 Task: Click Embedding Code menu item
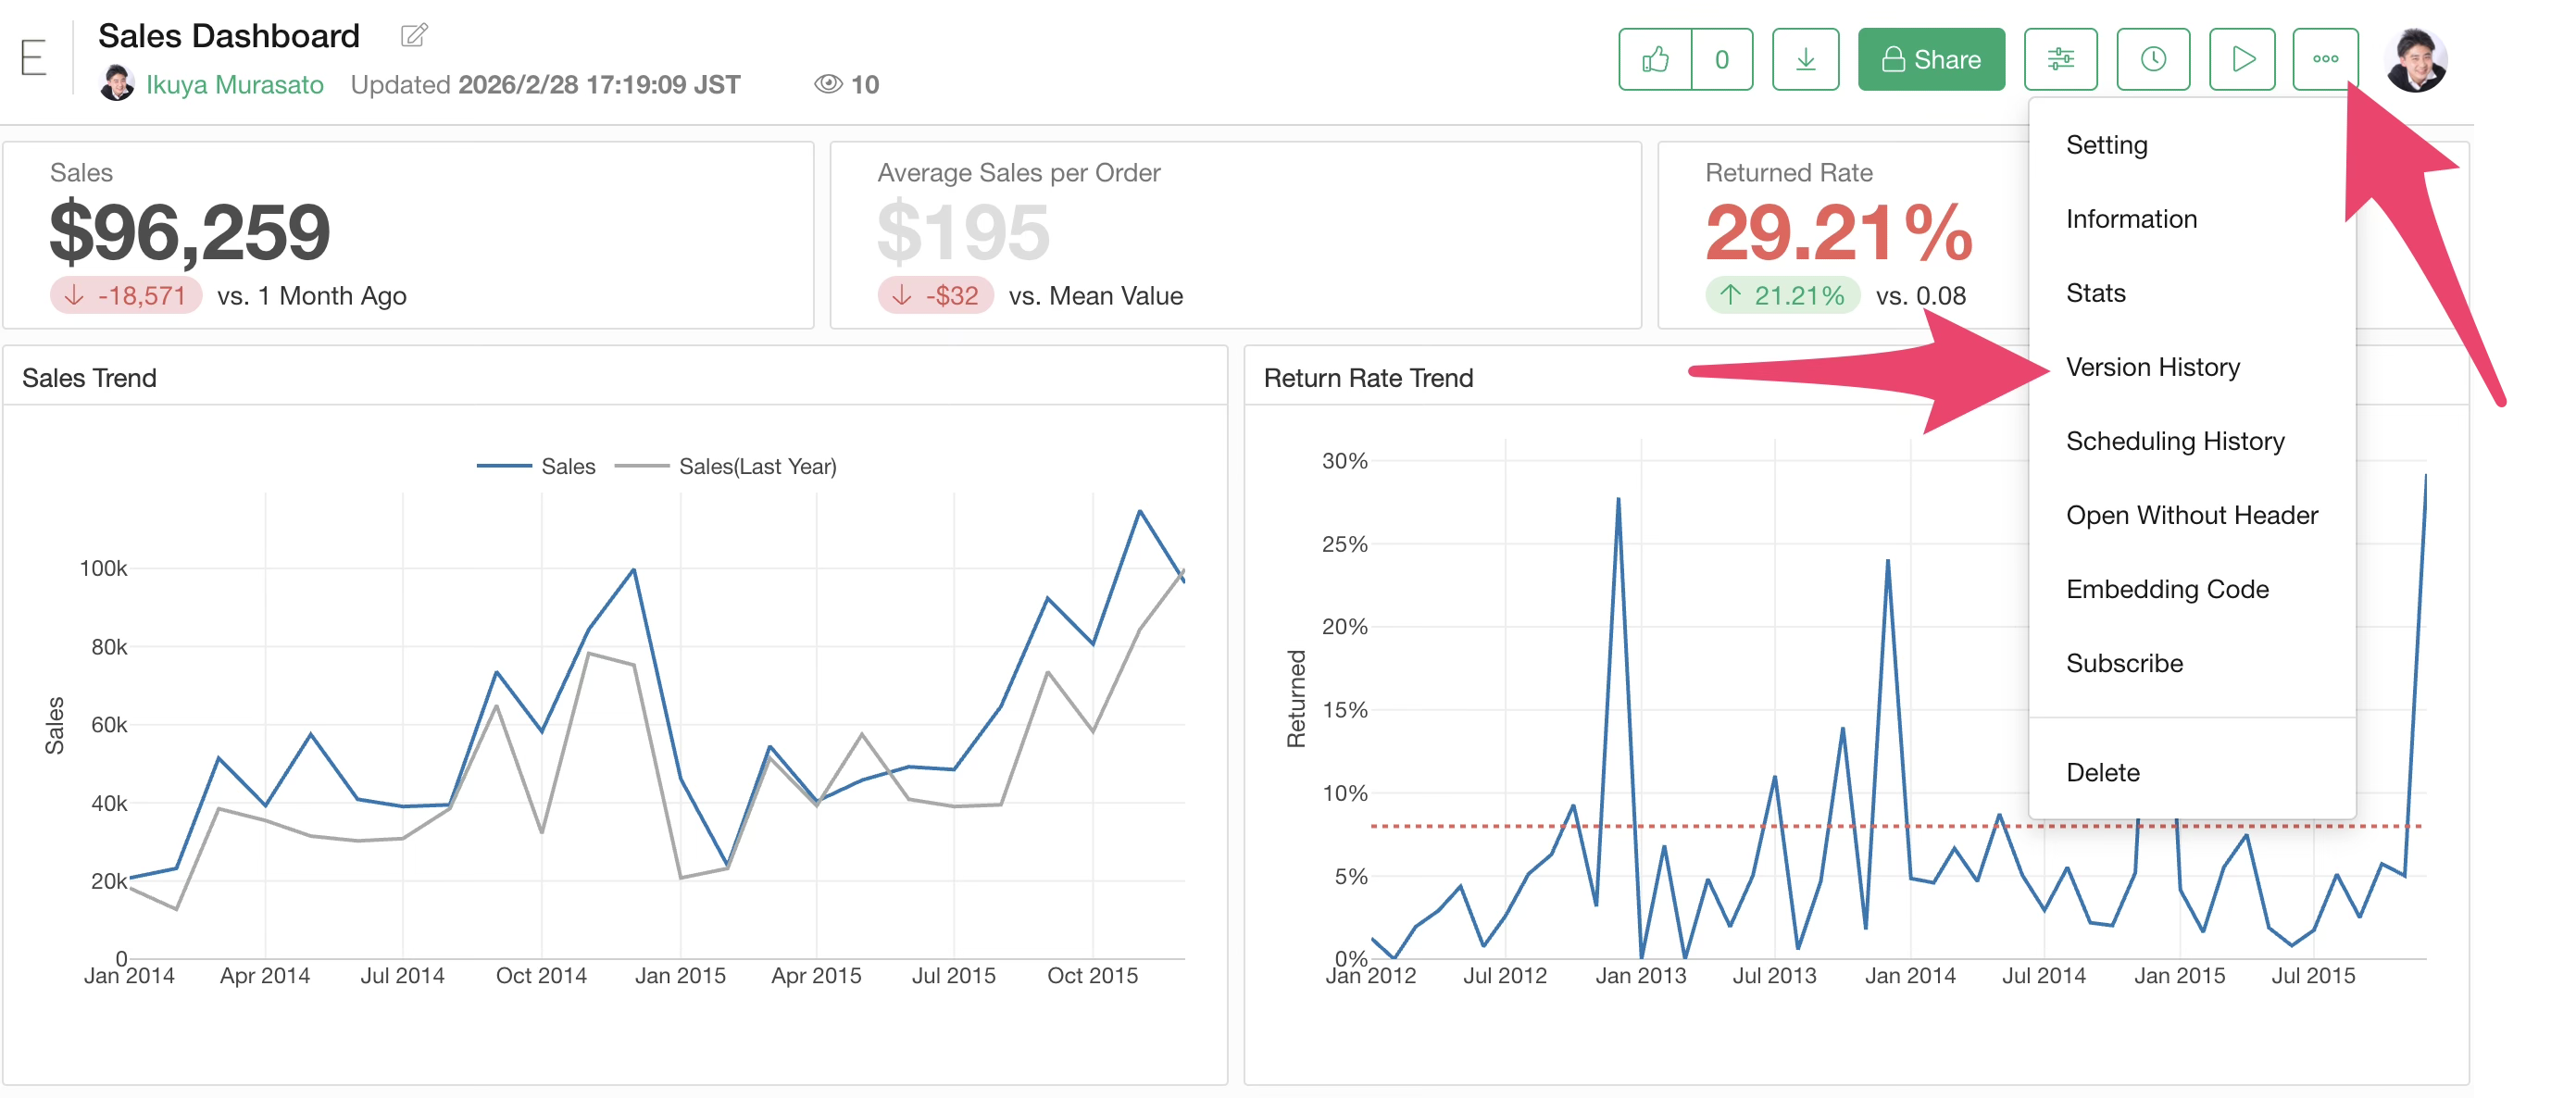2167,589
